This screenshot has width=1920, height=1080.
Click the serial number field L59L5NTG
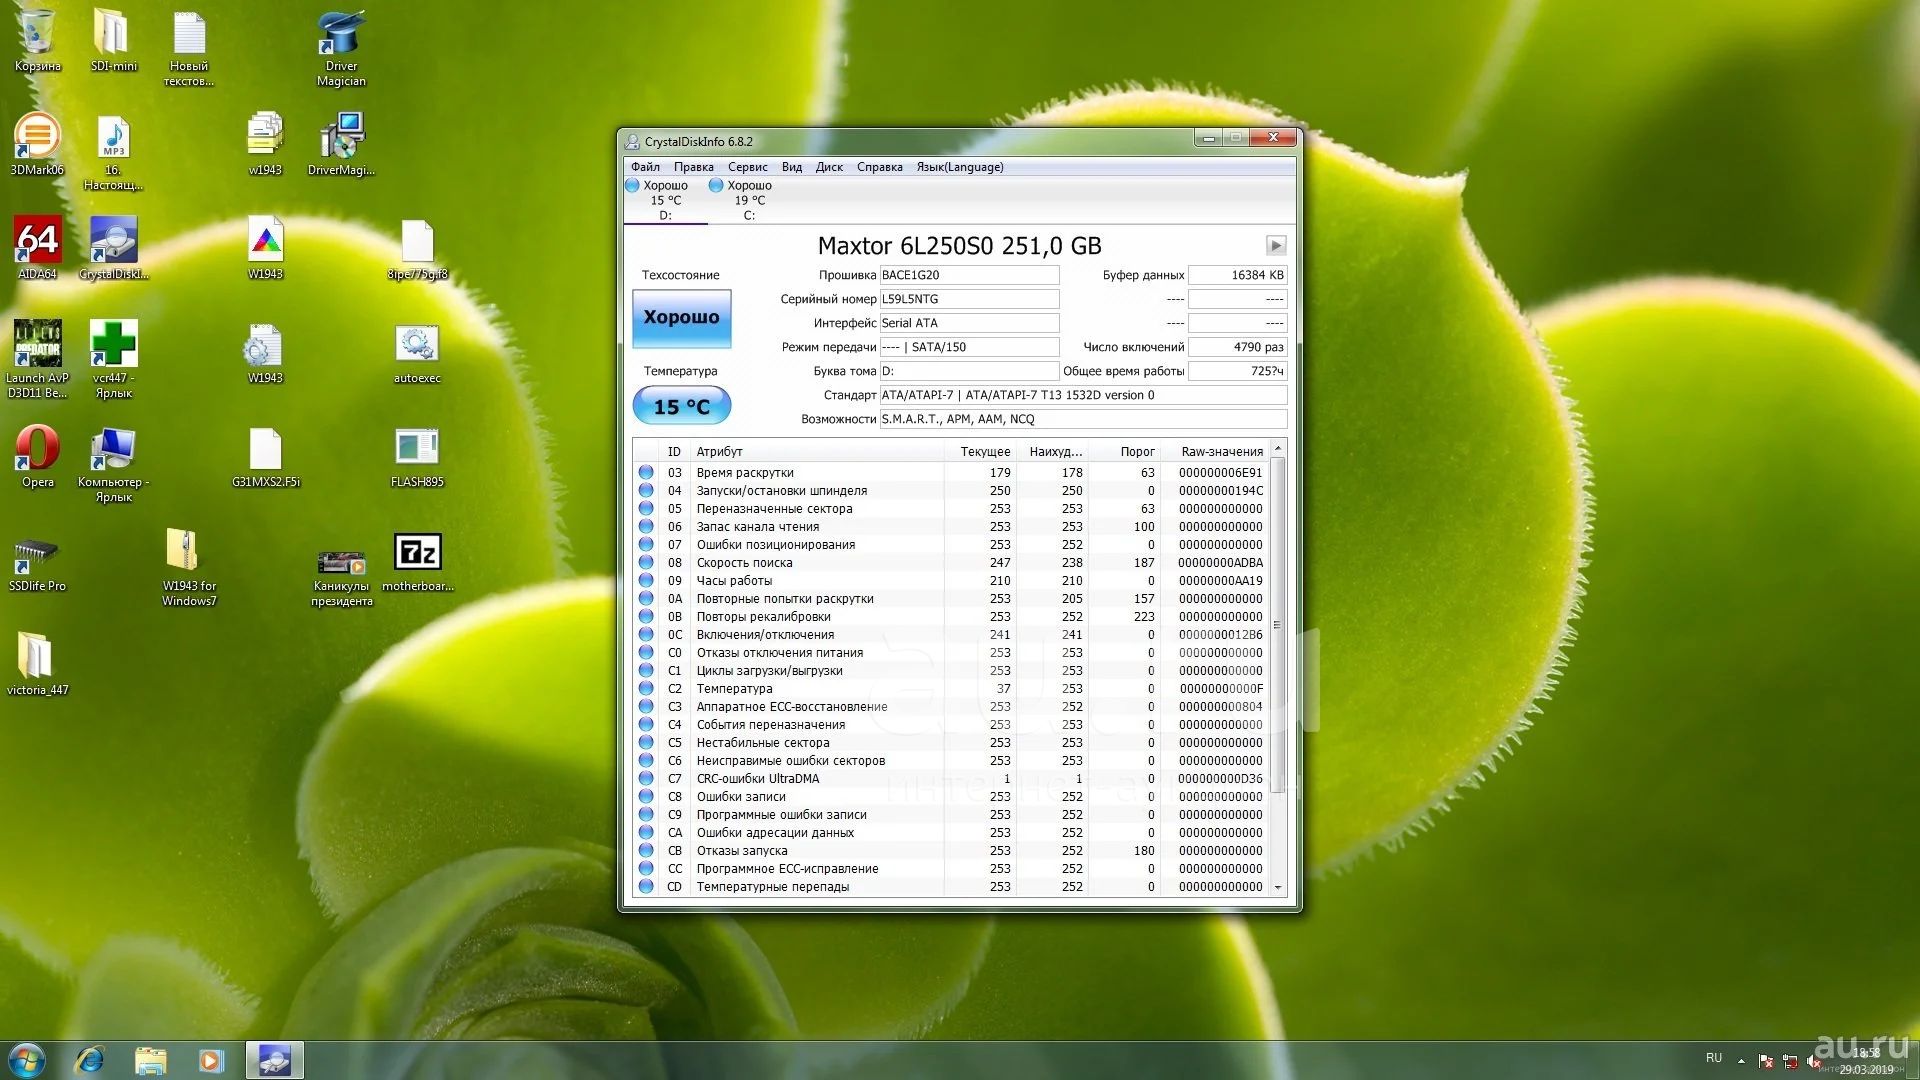(969, 299)
